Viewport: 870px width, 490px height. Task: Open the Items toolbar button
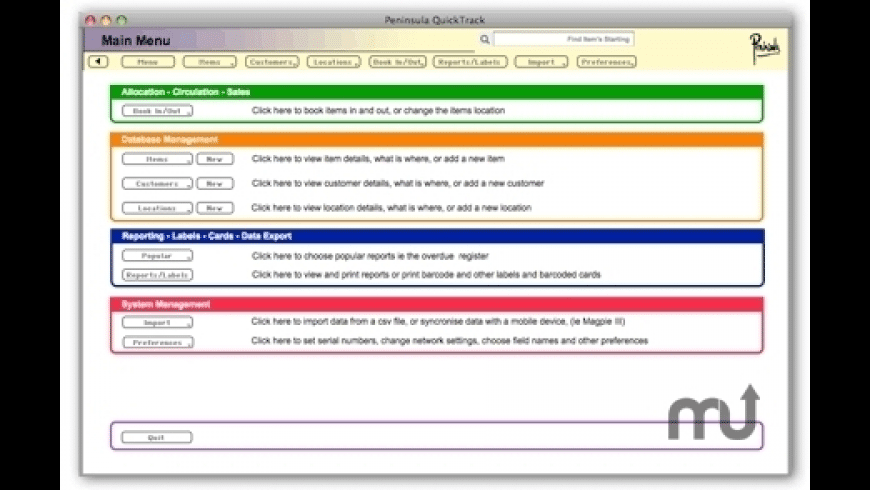[x=210, y=62]
